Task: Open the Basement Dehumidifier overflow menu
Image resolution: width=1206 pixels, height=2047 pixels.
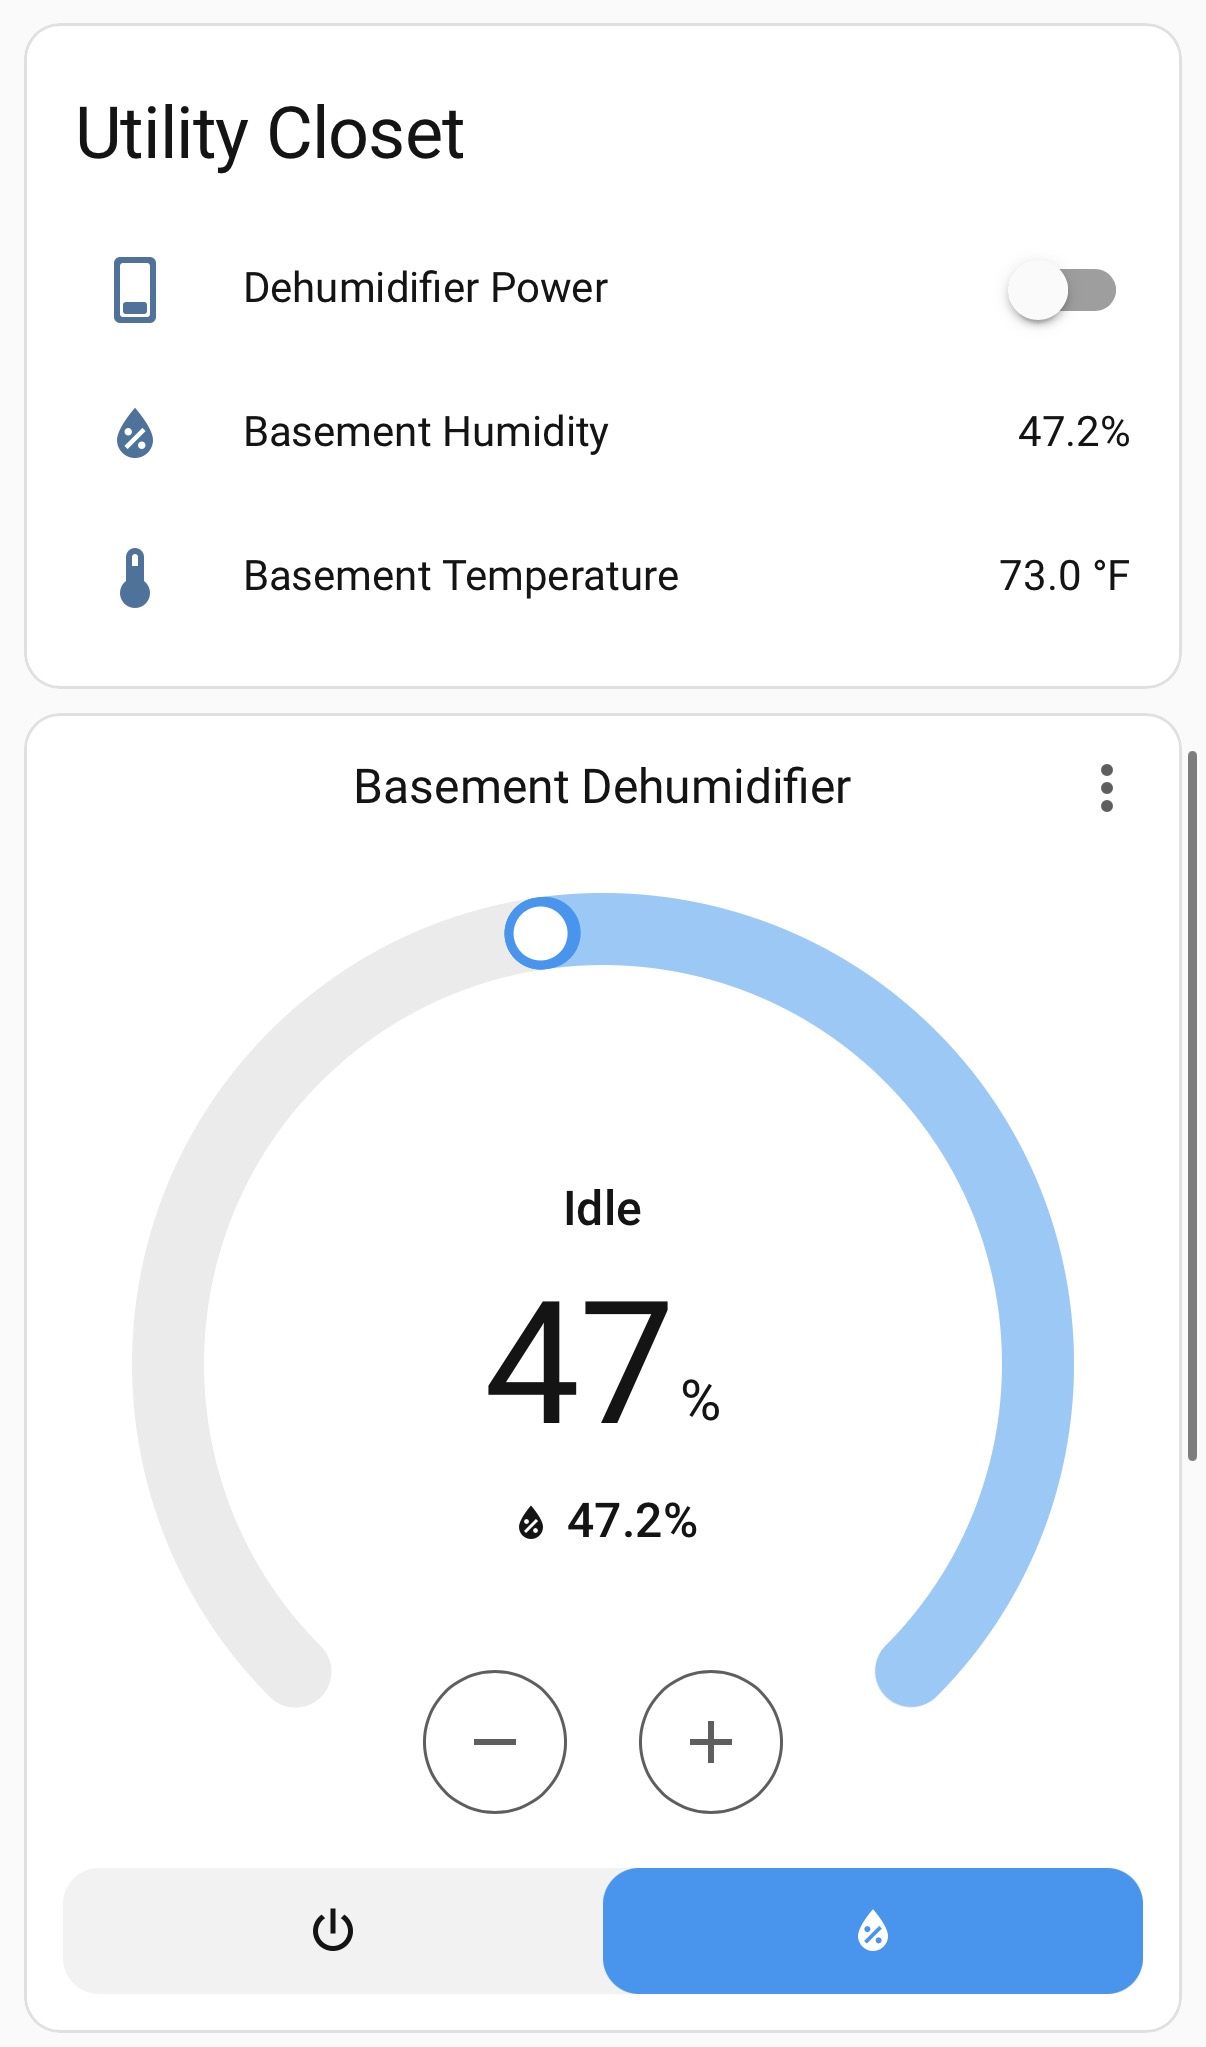Action: (1106, 789)
